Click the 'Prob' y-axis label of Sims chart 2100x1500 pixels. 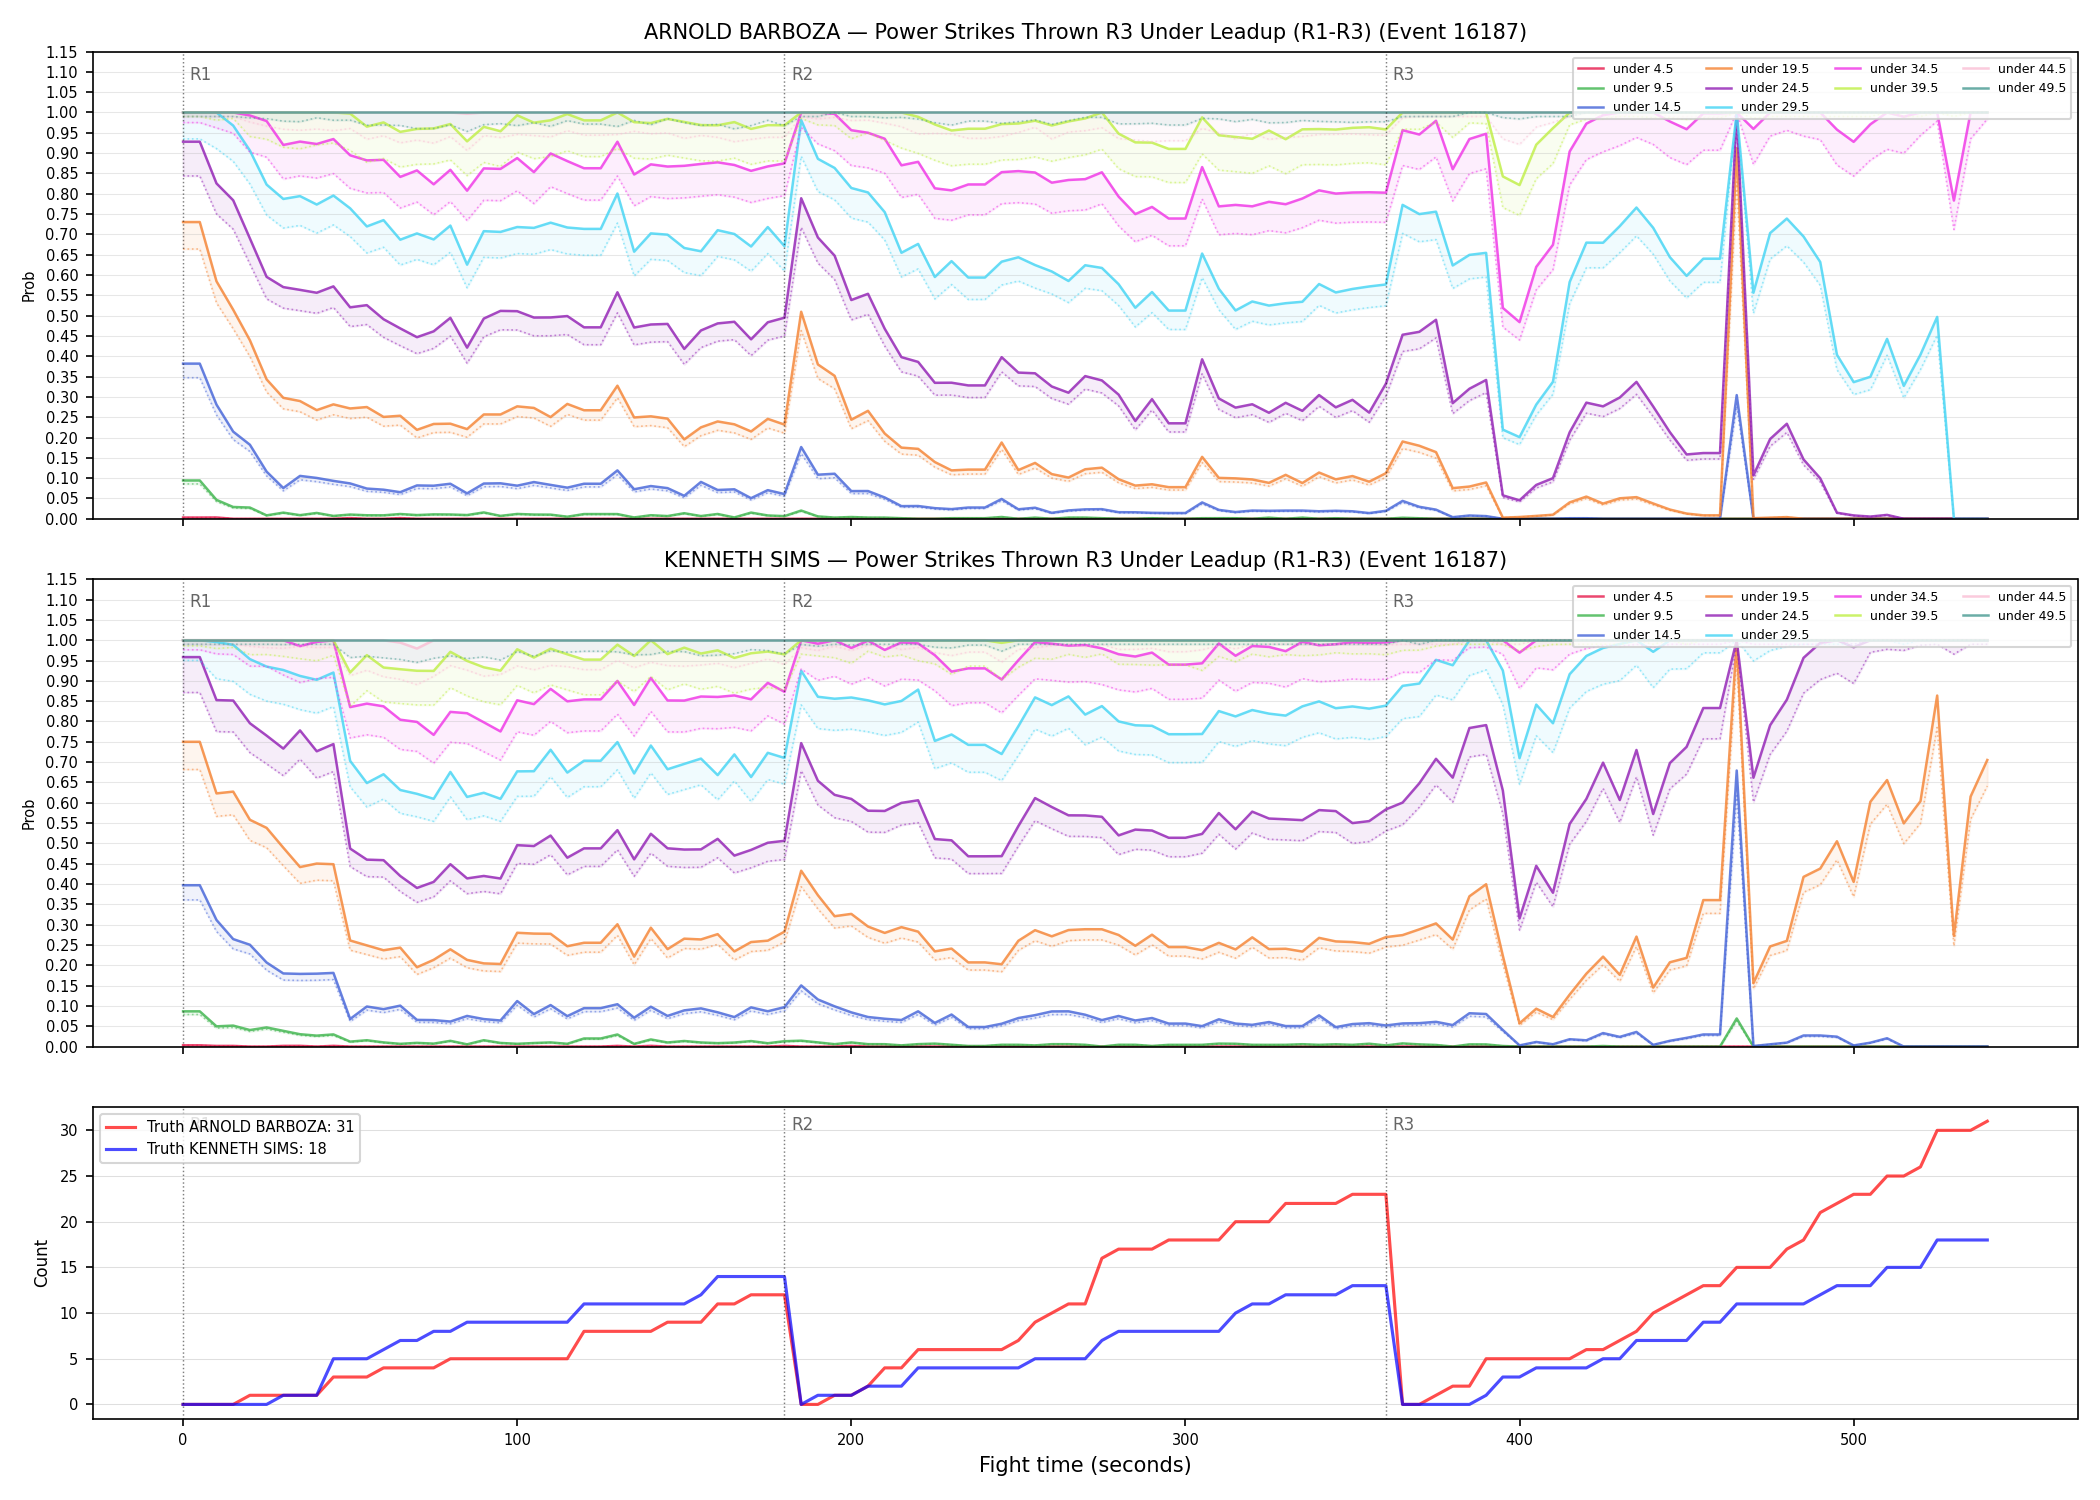coord(29,814)
